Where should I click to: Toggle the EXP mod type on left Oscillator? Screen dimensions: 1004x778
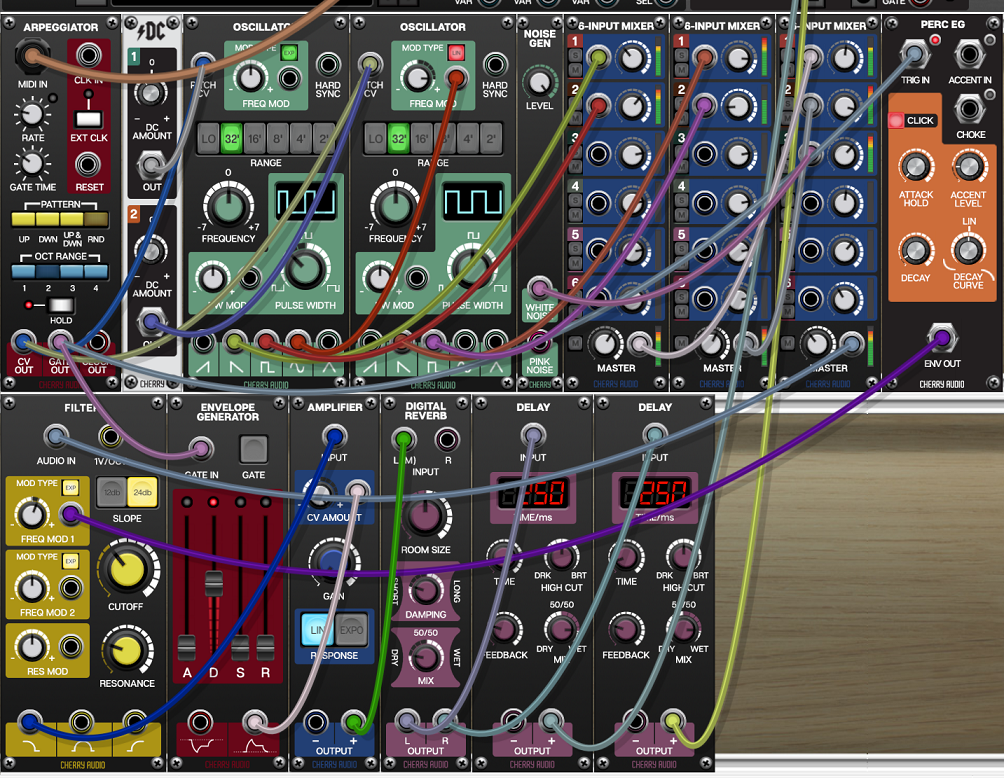click(x=289, y=53)
